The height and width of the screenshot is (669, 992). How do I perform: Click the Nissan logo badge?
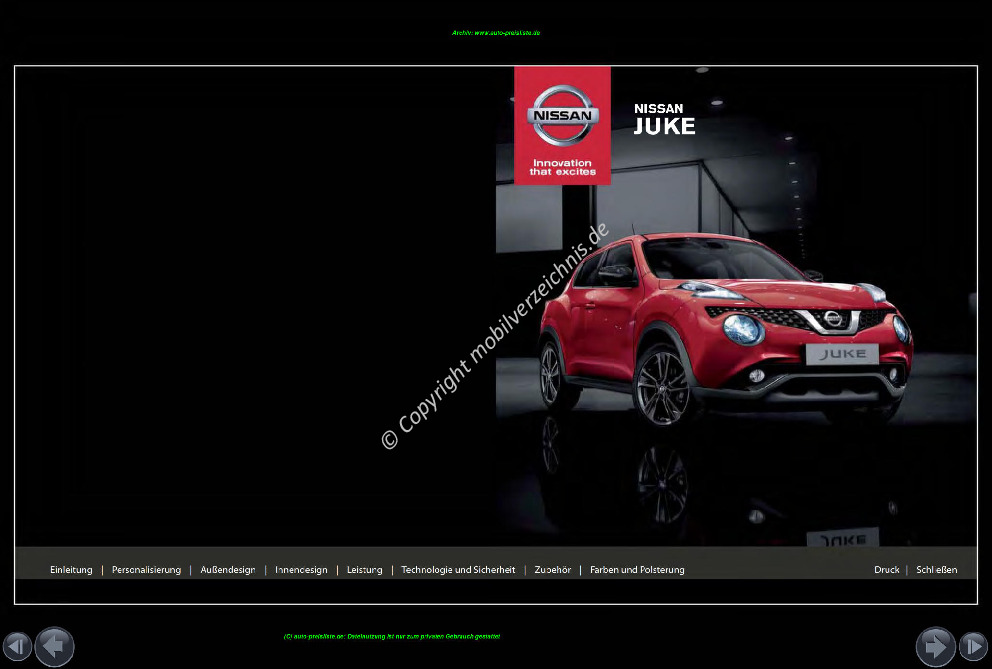click(x=562, y=116)
